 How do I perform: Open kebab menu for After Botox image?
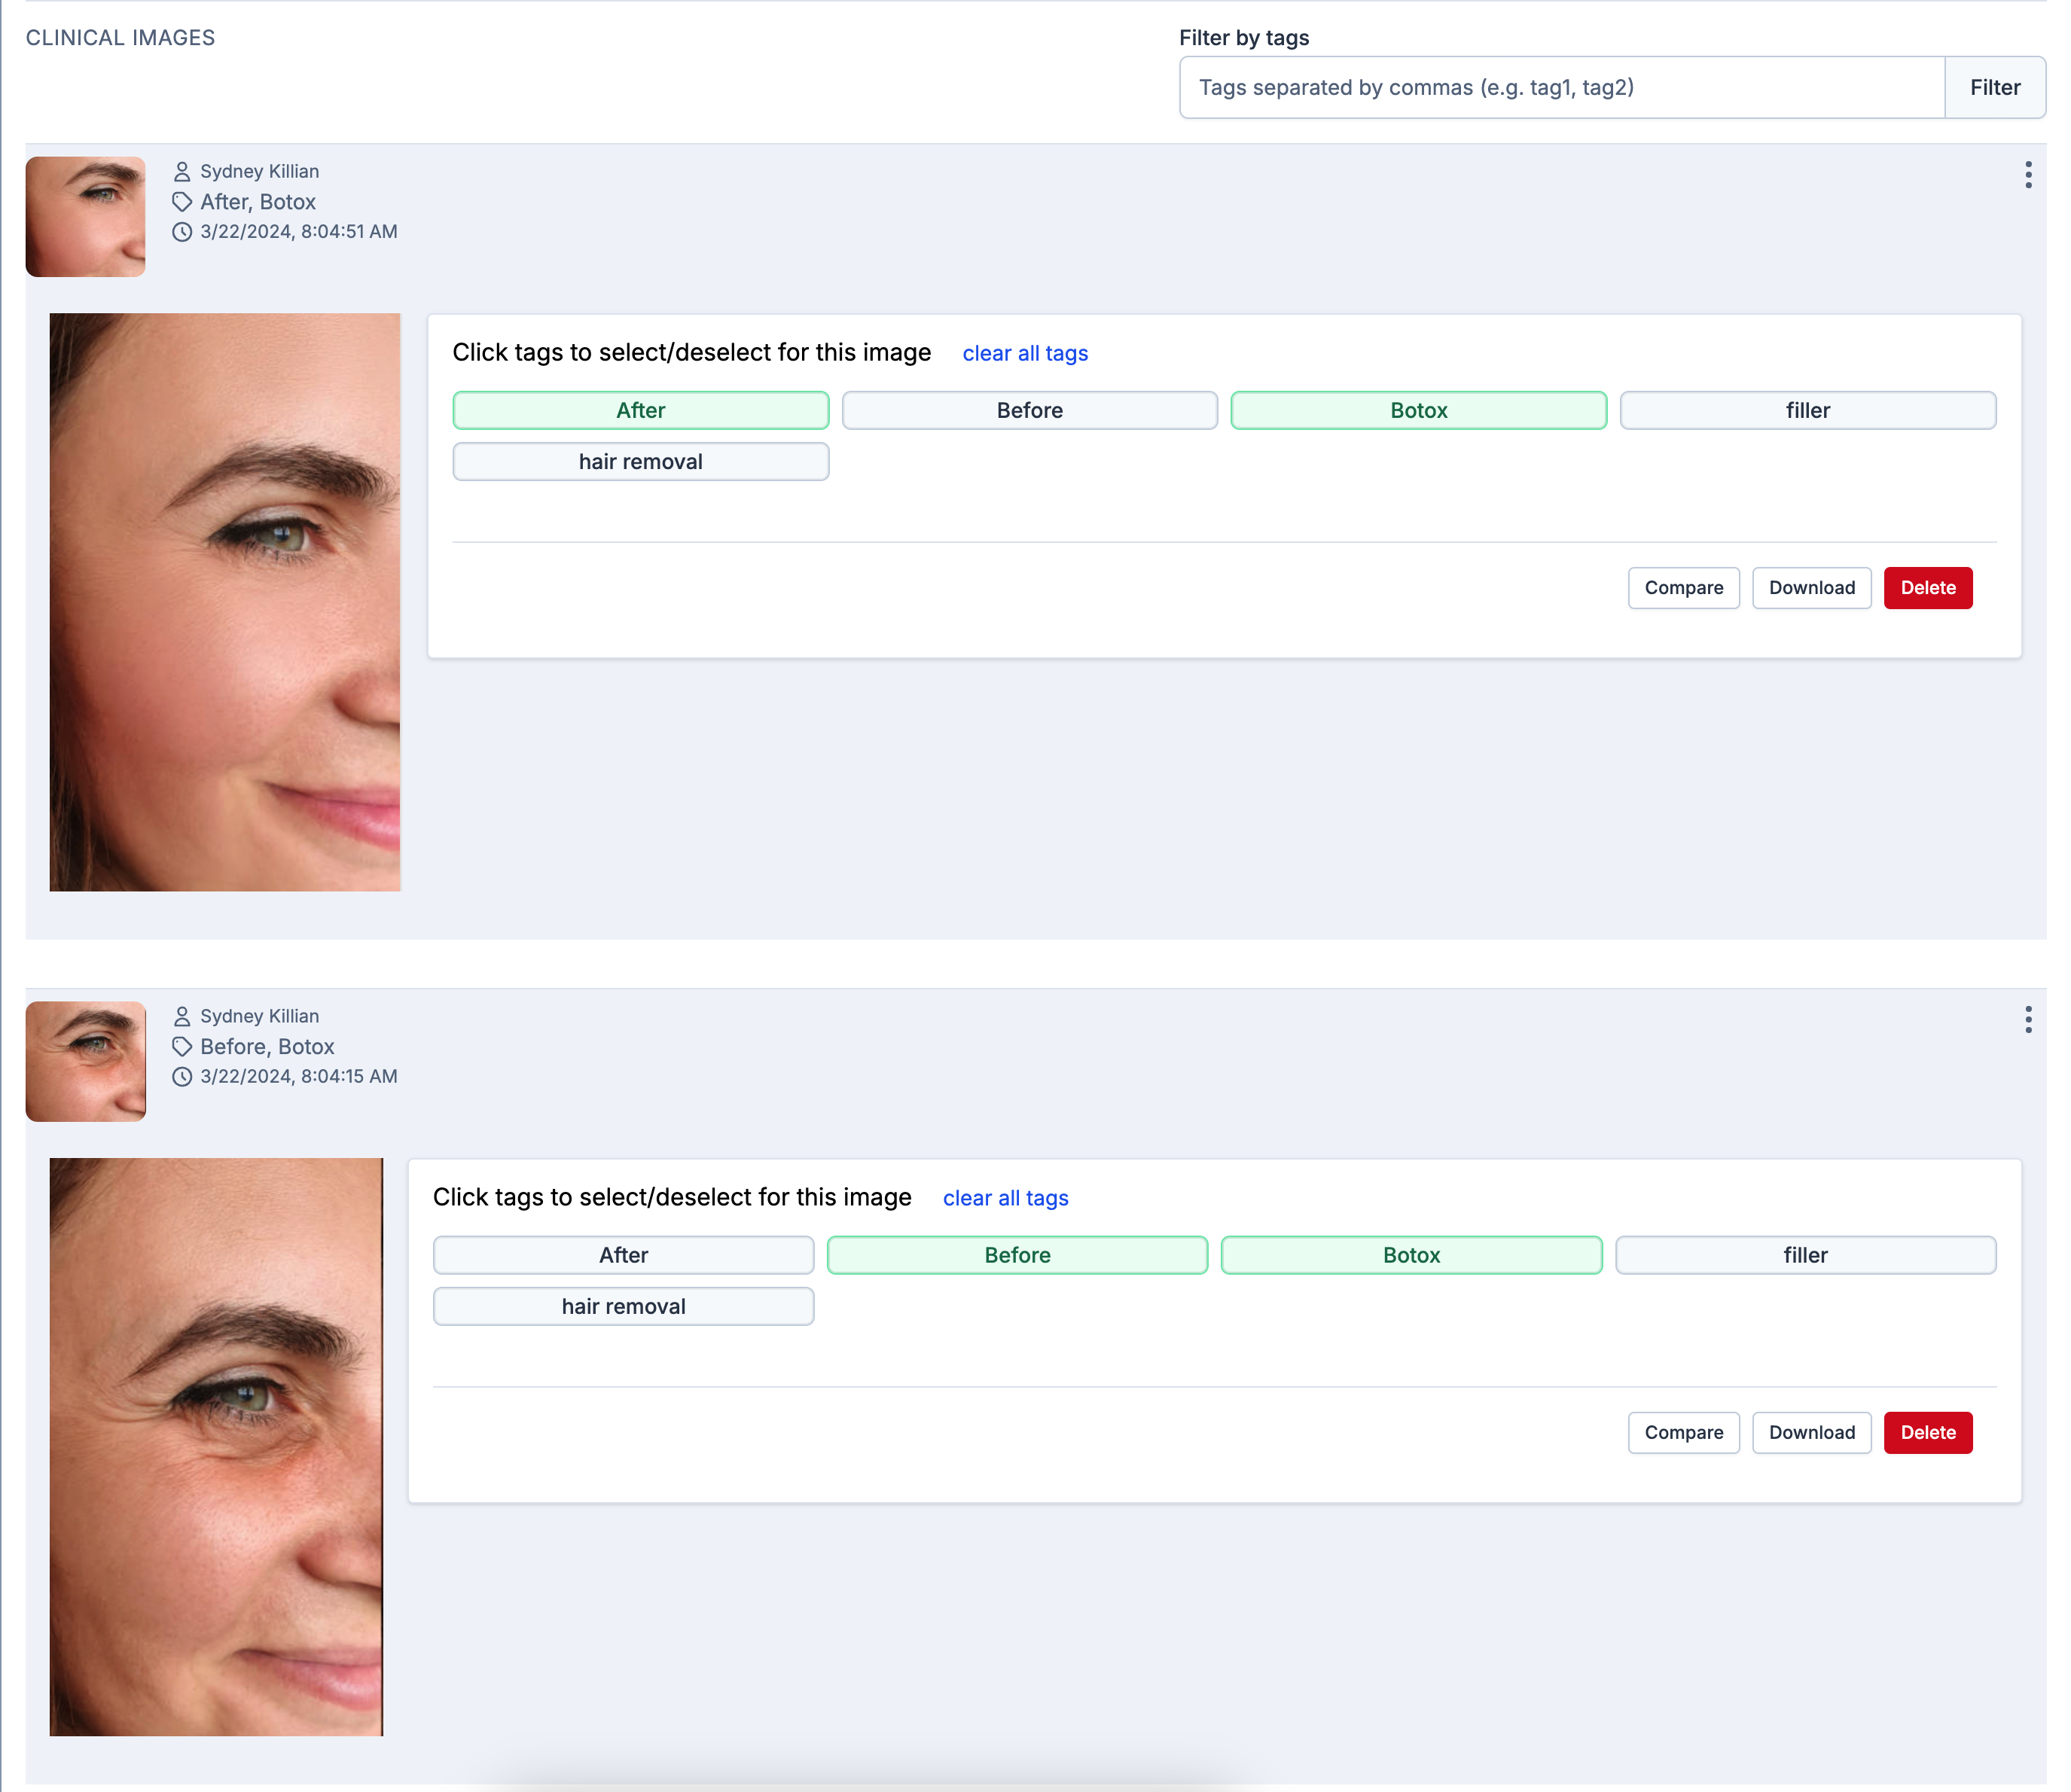coord(2027,175)
